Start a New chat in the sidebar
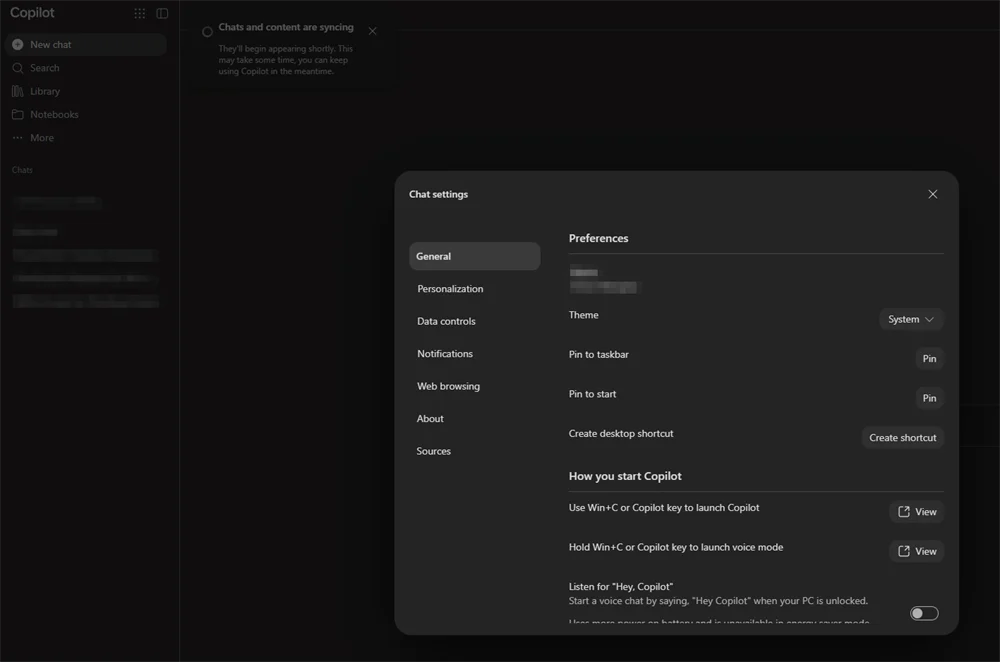 click(85, 45)
